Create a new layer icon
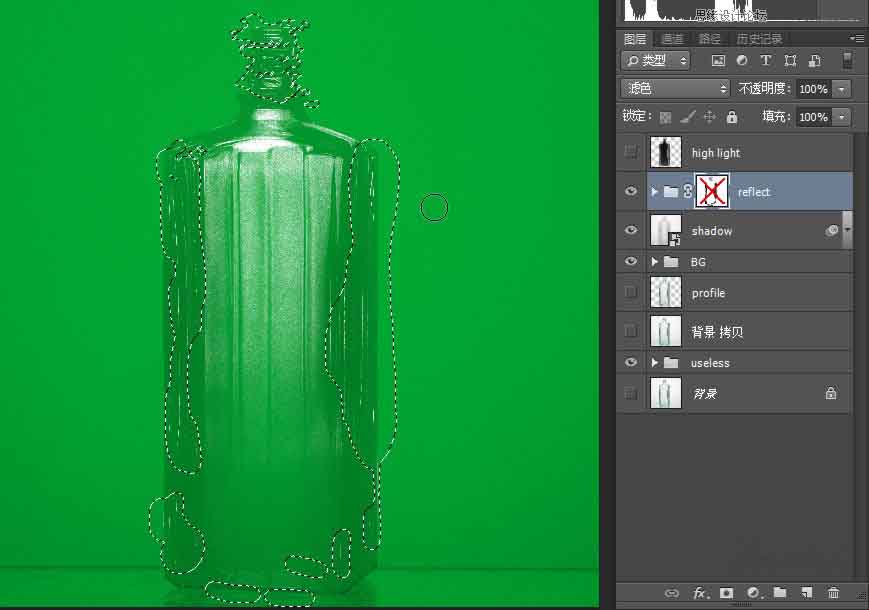 pyautogui.click(x=806, y=593)
